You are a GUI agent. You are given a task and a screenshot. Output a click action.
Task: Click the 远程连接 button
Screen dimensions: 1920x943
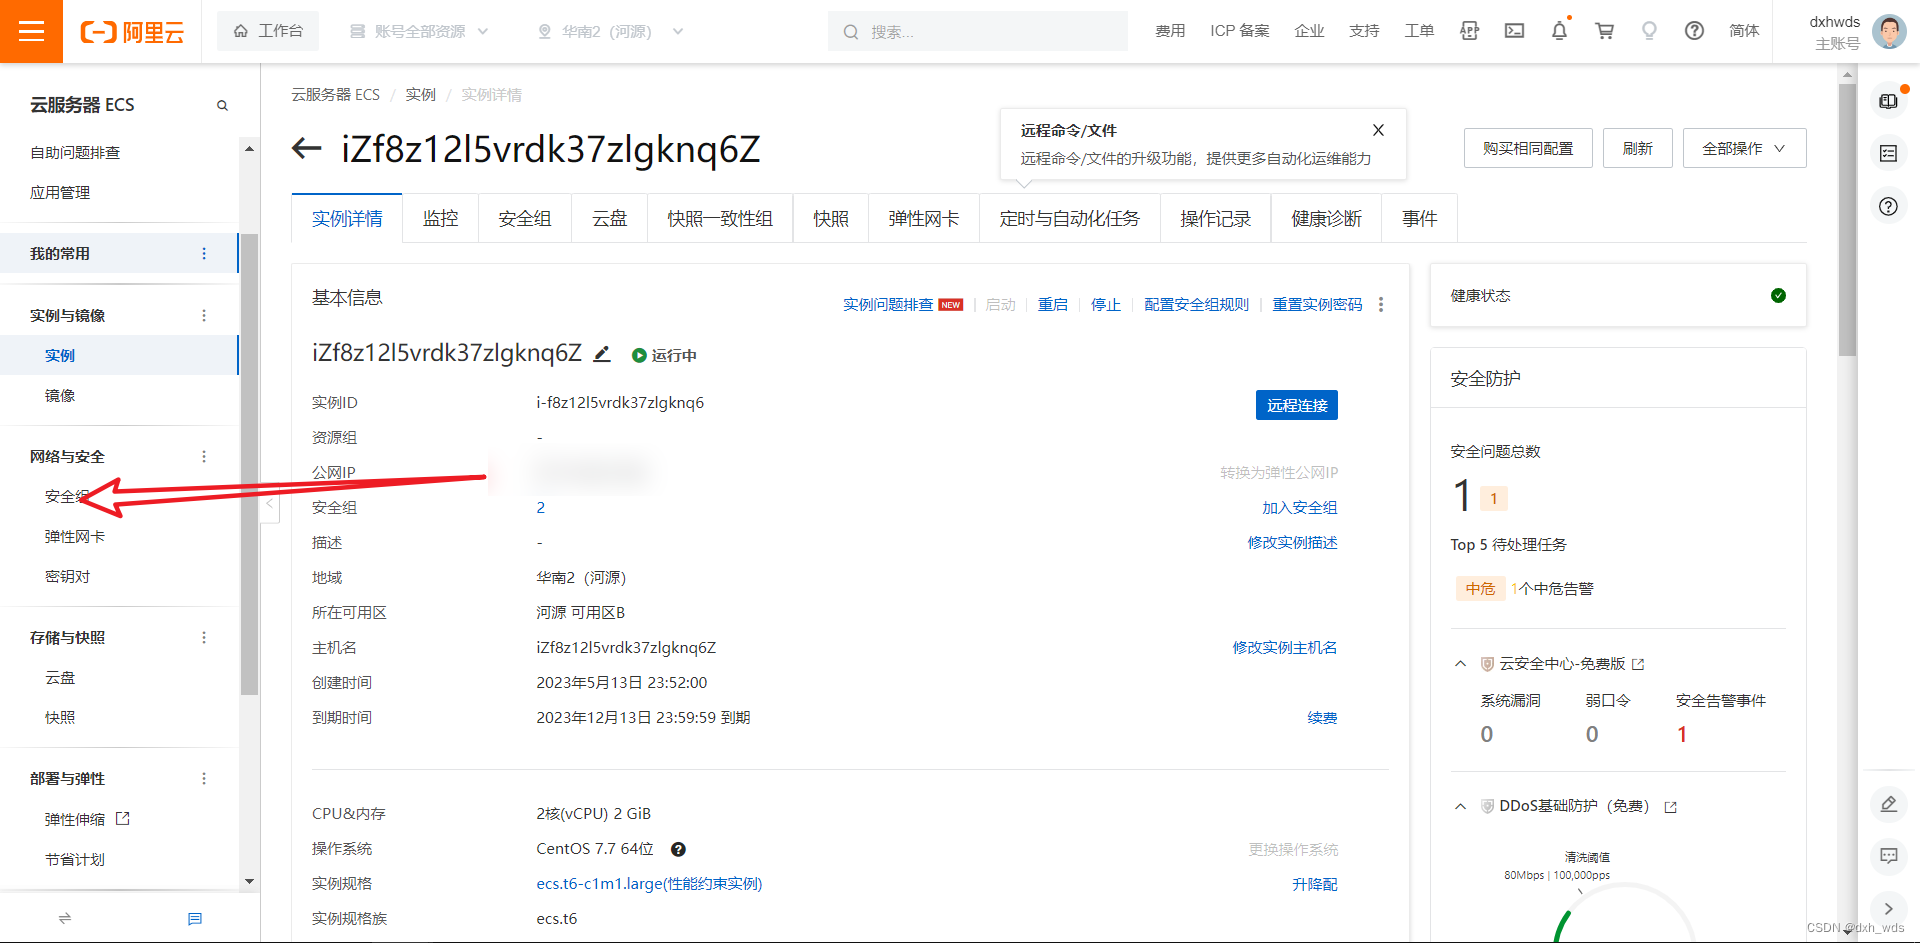tap(1296, 405)
